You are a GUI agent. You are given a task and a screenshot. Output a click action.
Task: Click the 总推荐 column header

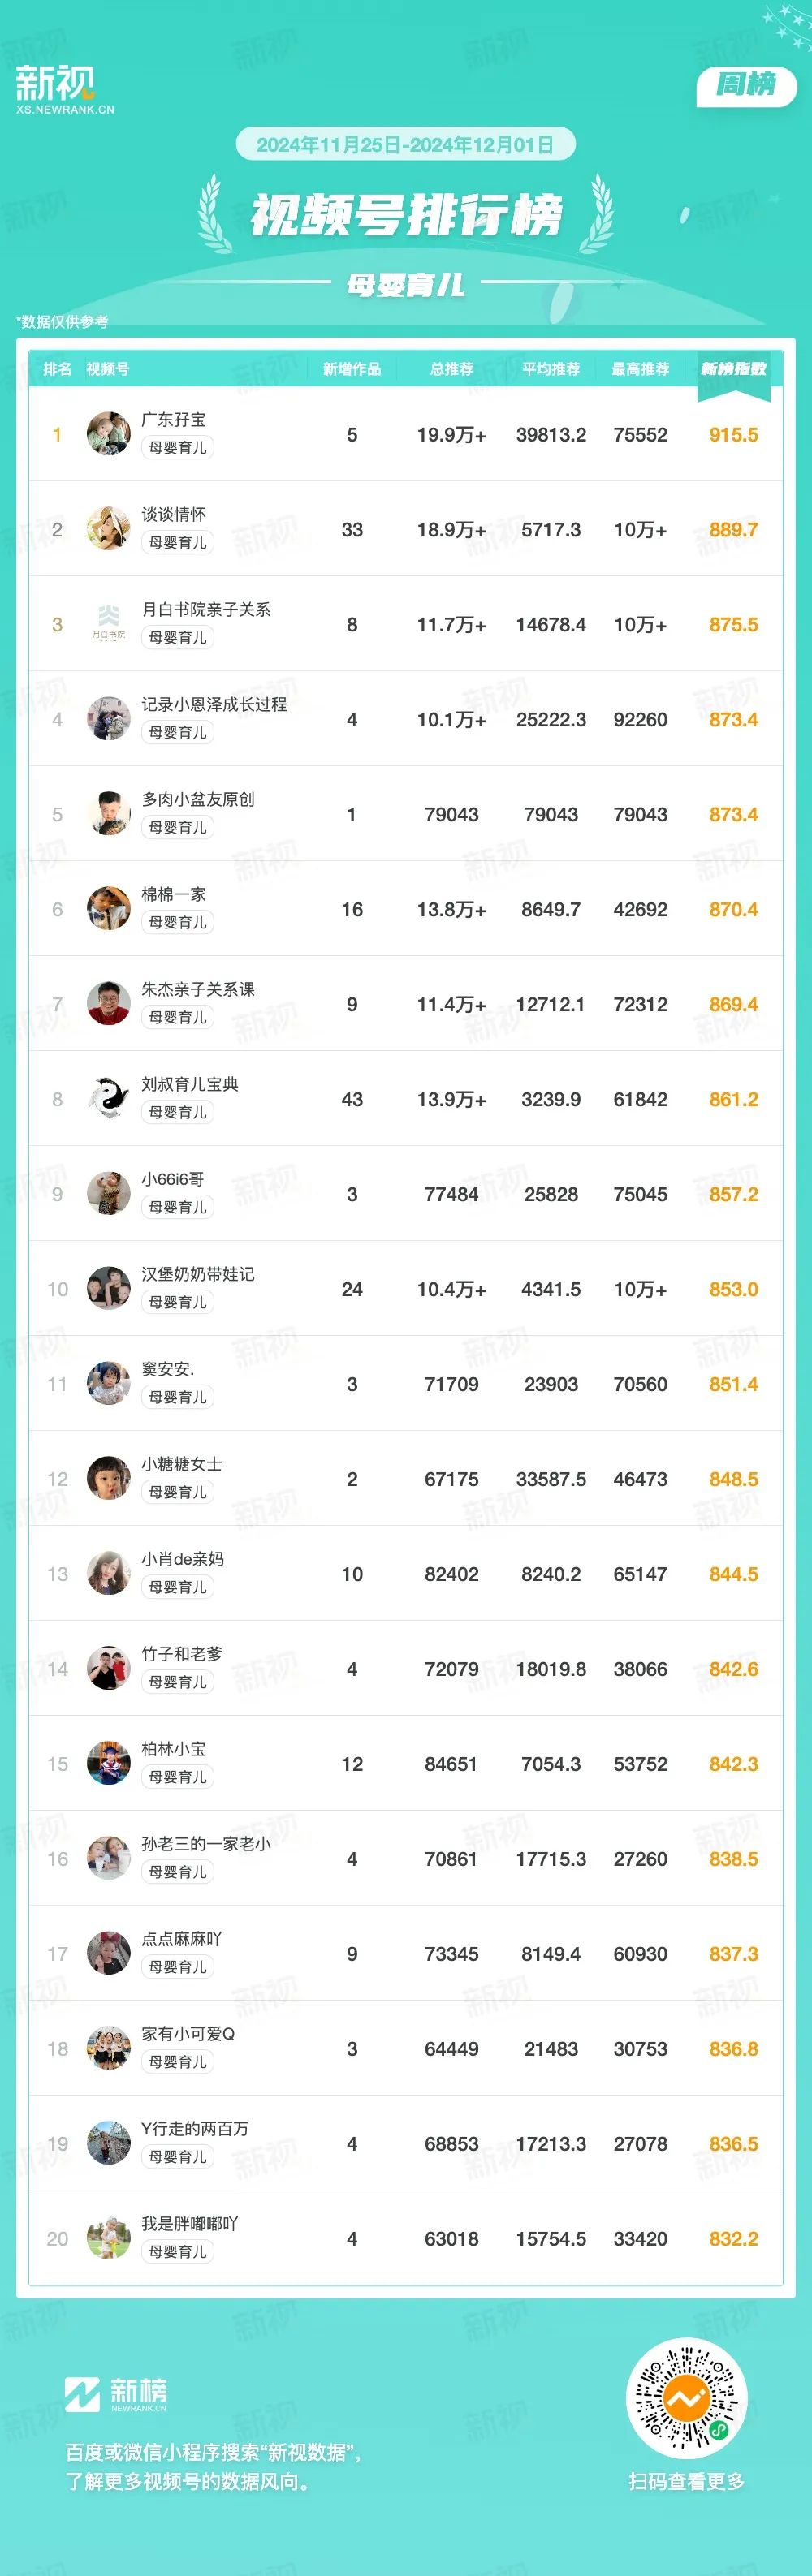point(452,369)
